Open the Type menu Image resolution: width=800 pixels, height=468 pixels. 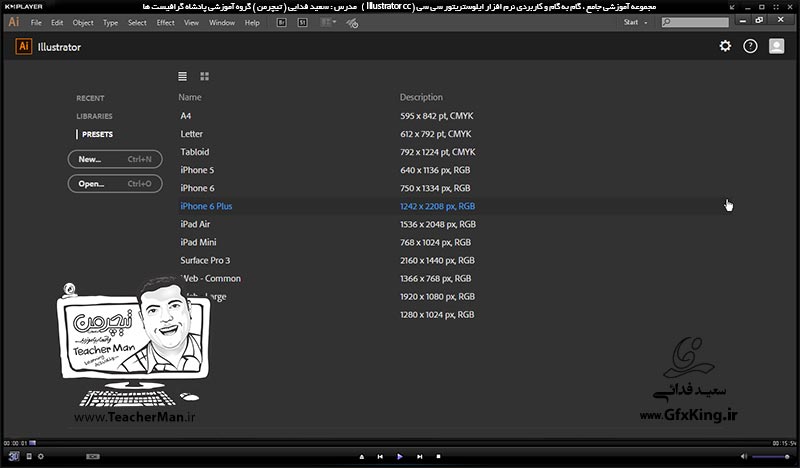(x=110, y=22)
